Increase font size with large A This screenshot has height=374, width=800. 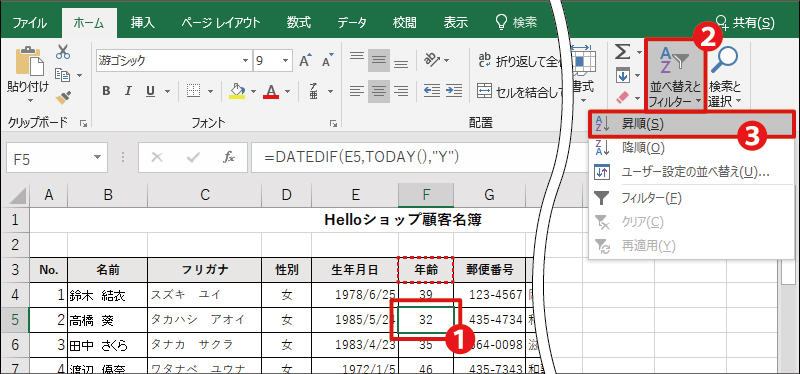coord(306,61)
